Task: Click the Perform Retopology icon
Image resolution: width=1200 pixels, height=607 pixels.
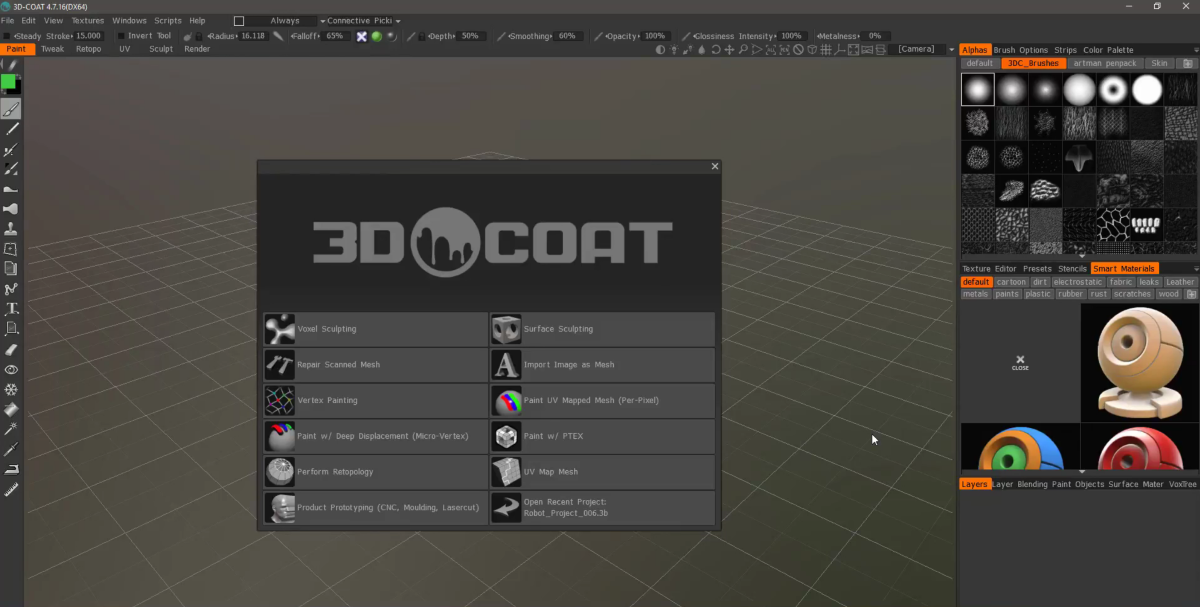Action: click(279, 472)
